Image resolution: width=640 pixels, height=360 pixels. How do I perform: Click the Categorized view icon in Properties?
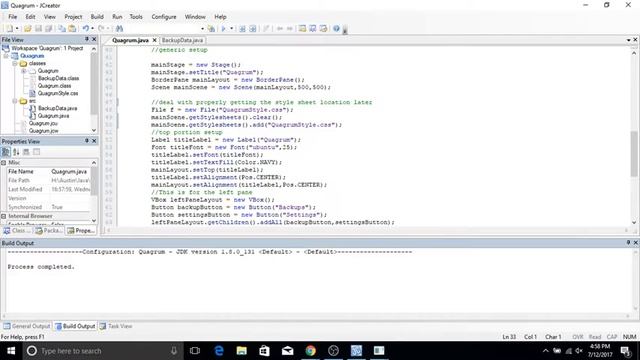6,152
